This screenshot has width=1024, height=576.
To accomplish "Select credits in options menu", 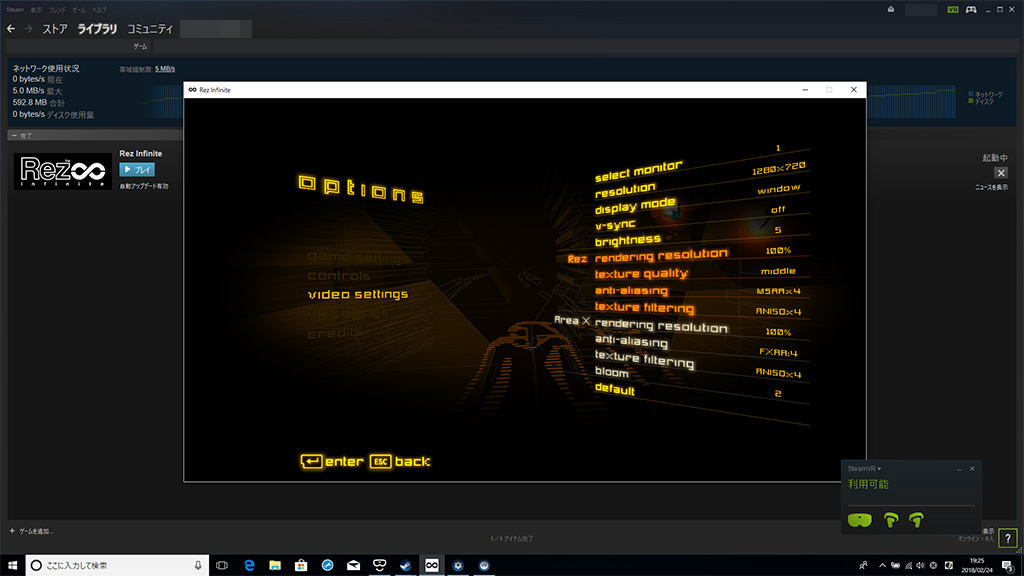I will (335, 332).
